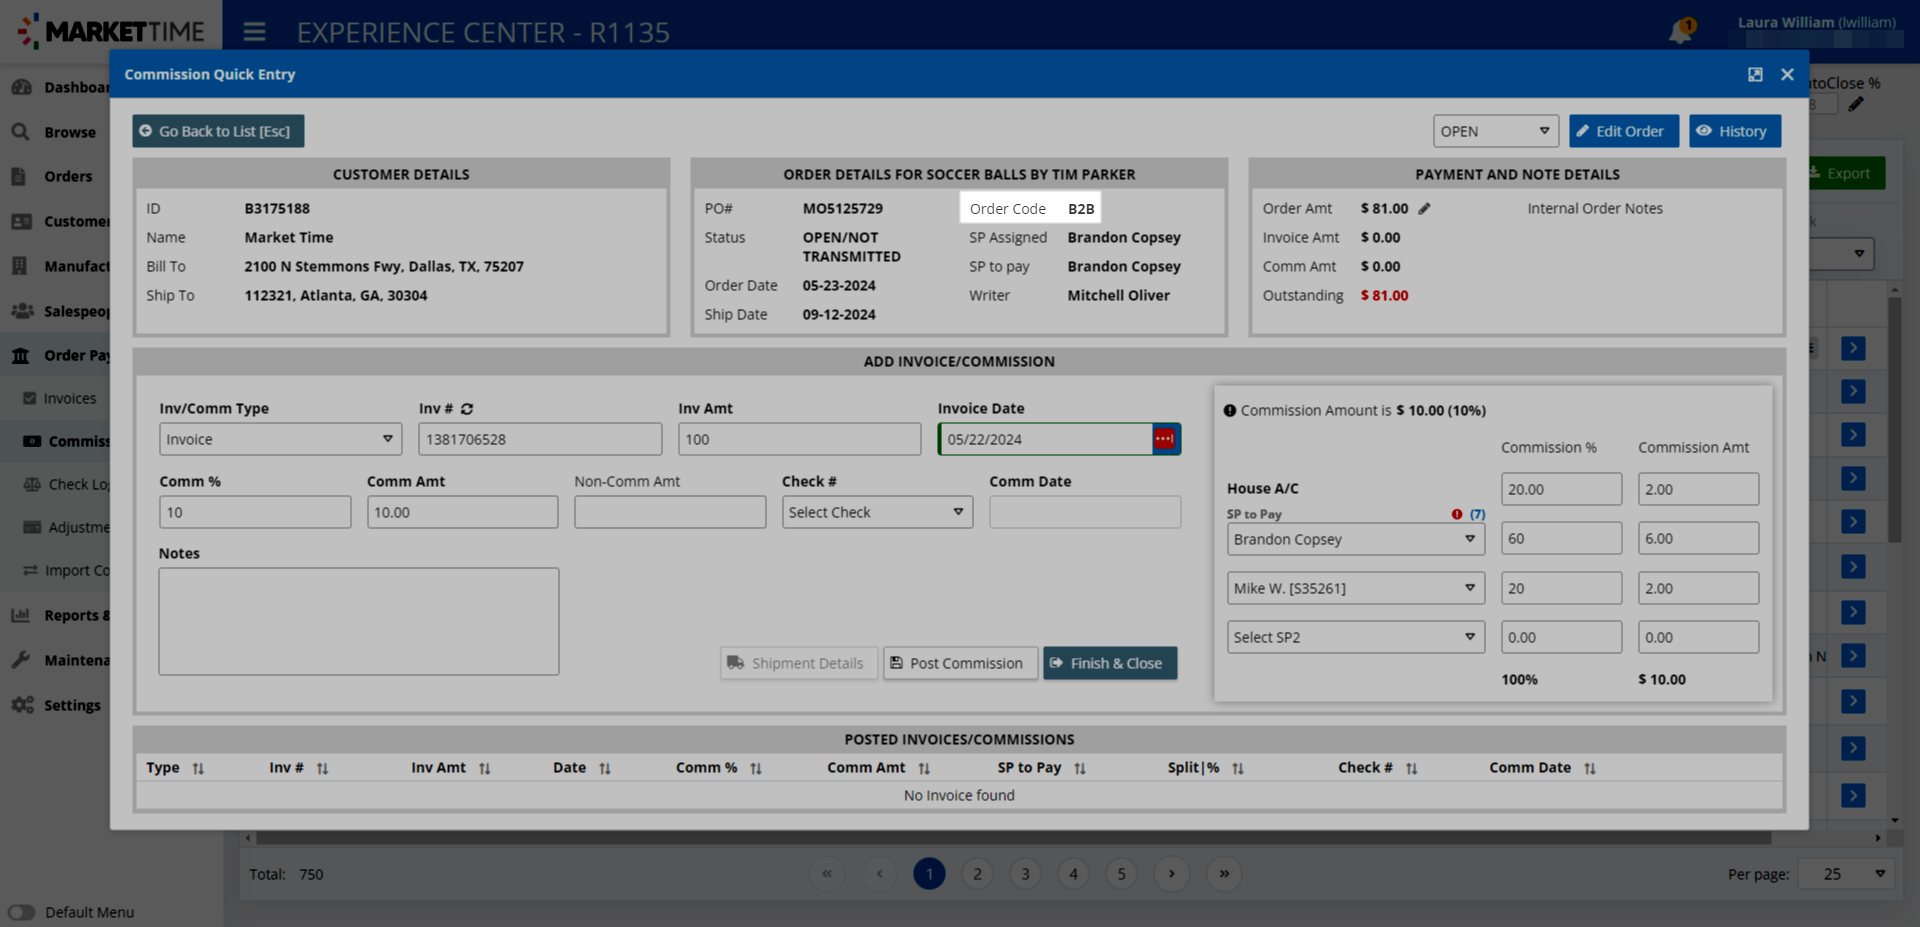Go to page 3 of the list
Viewport: 1920px width, 927px height.
[1025, 874]
